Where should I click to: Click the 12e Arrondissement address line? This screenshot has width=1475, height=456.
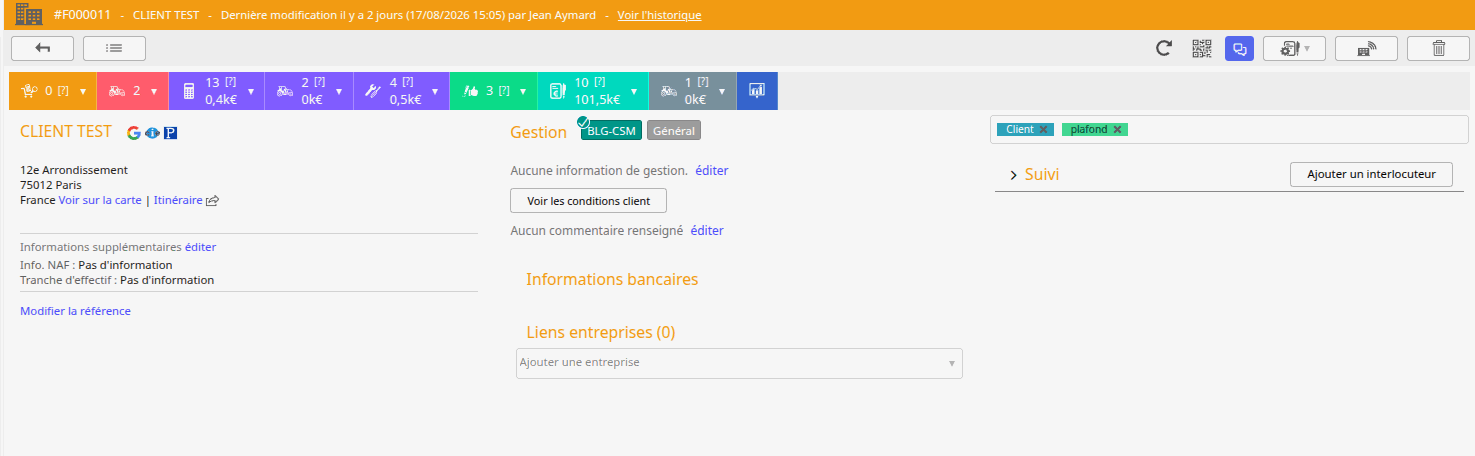(74, 170)
